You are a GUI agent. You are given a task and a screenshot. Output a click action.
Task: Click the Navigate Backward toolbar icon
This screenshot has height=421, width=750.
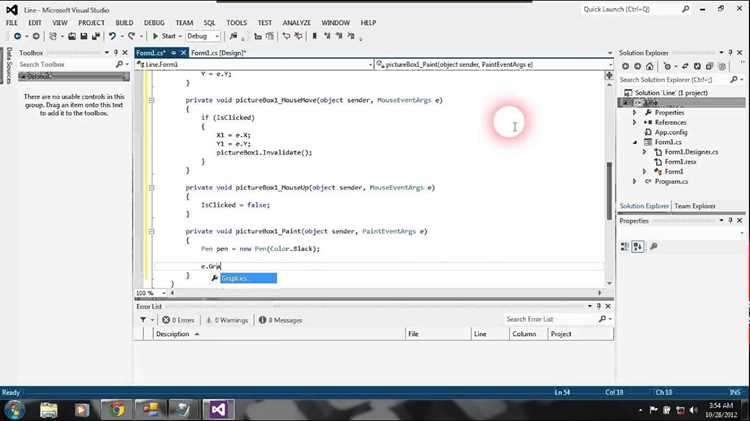pos(17,36)
